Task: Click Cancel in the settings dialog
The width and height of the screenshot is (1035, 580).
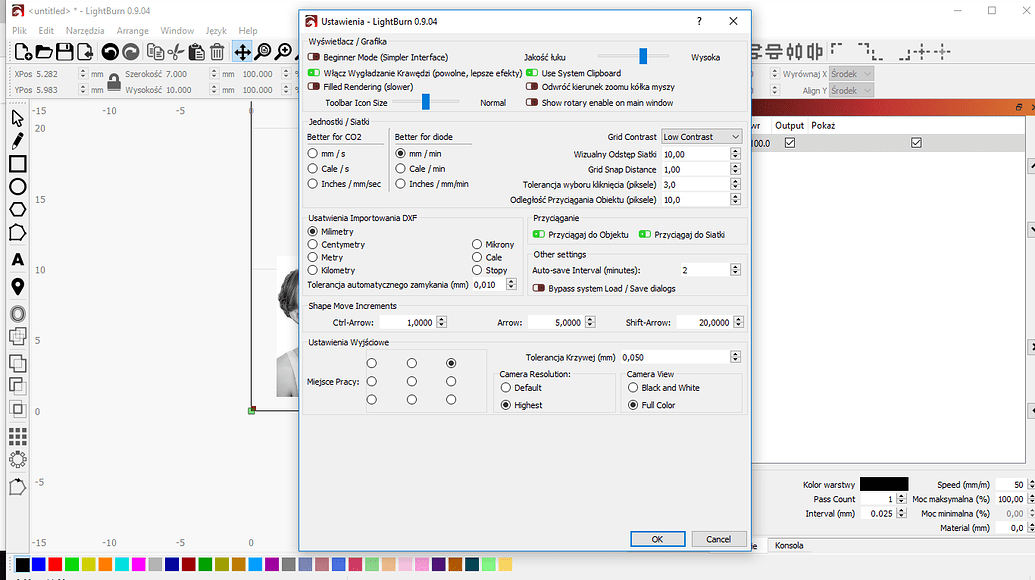Action: (x=718, y=539)
